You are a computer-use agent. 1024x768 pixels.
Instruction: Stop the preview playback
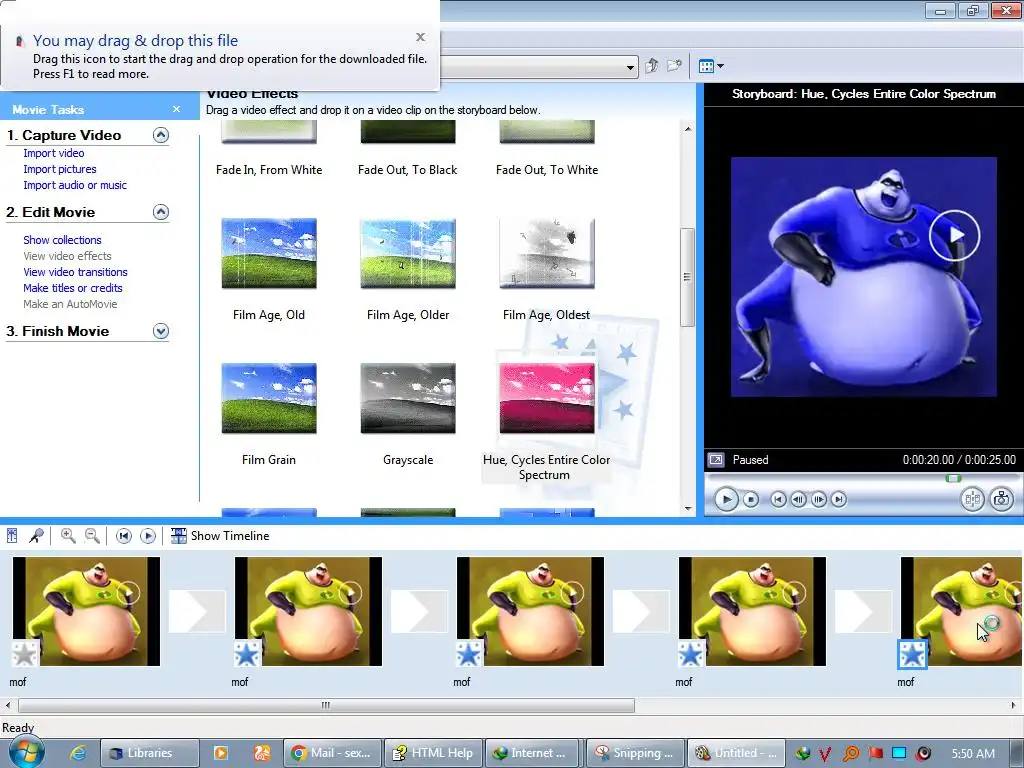[751, 500]
